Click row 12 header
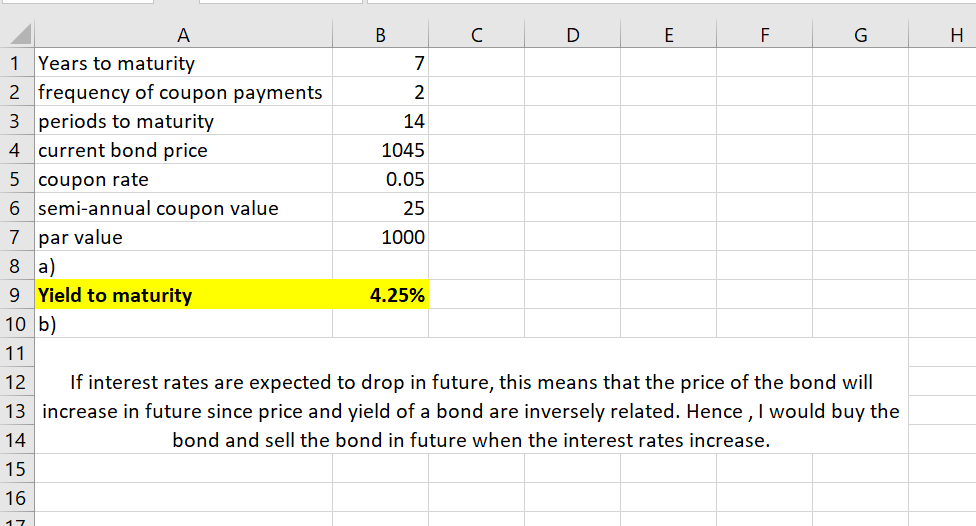Image resolution: width=976 pixels, height=526 pixels. (17, 382)
